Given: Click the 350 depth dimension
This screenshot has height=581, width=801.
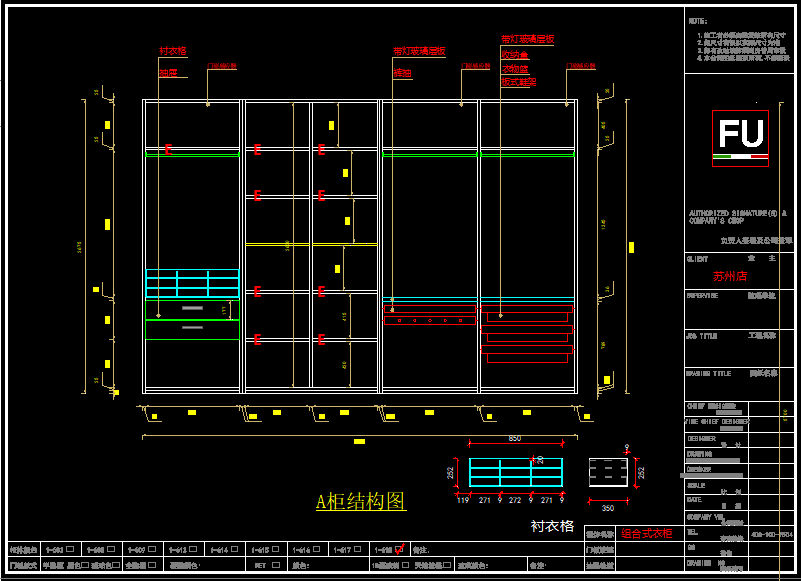Looking at the screenshot, I should tap(607, 508).
